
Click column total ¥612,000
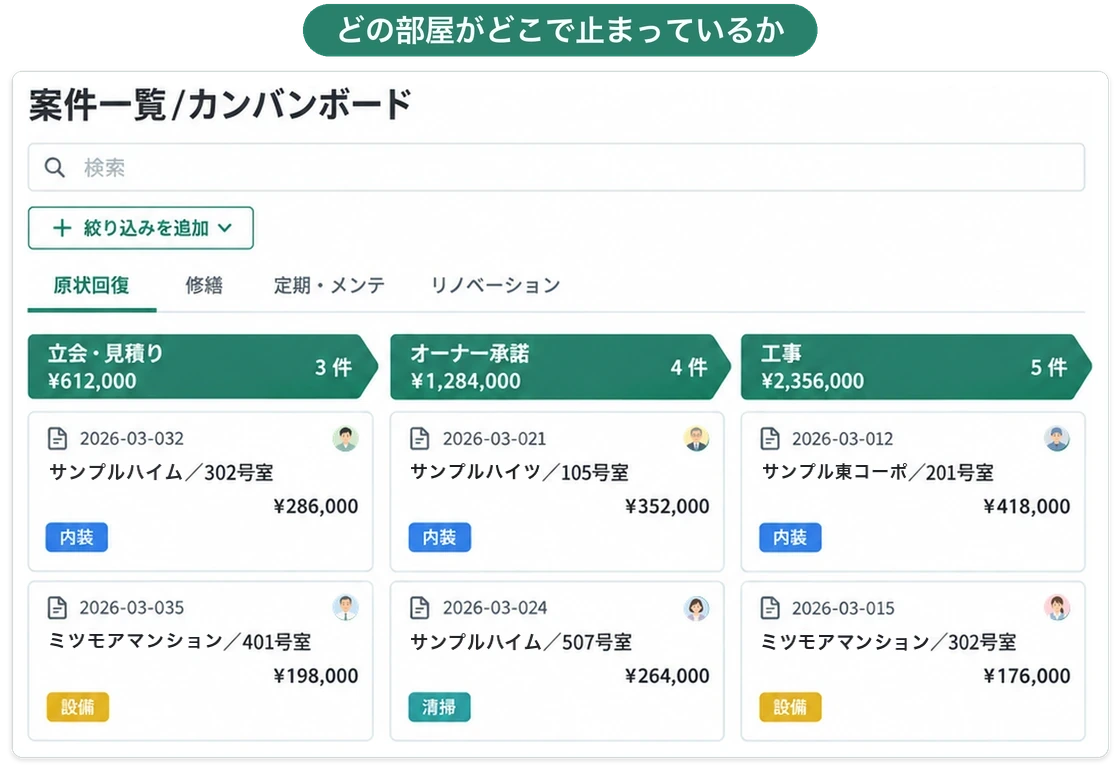pos(92,381)
